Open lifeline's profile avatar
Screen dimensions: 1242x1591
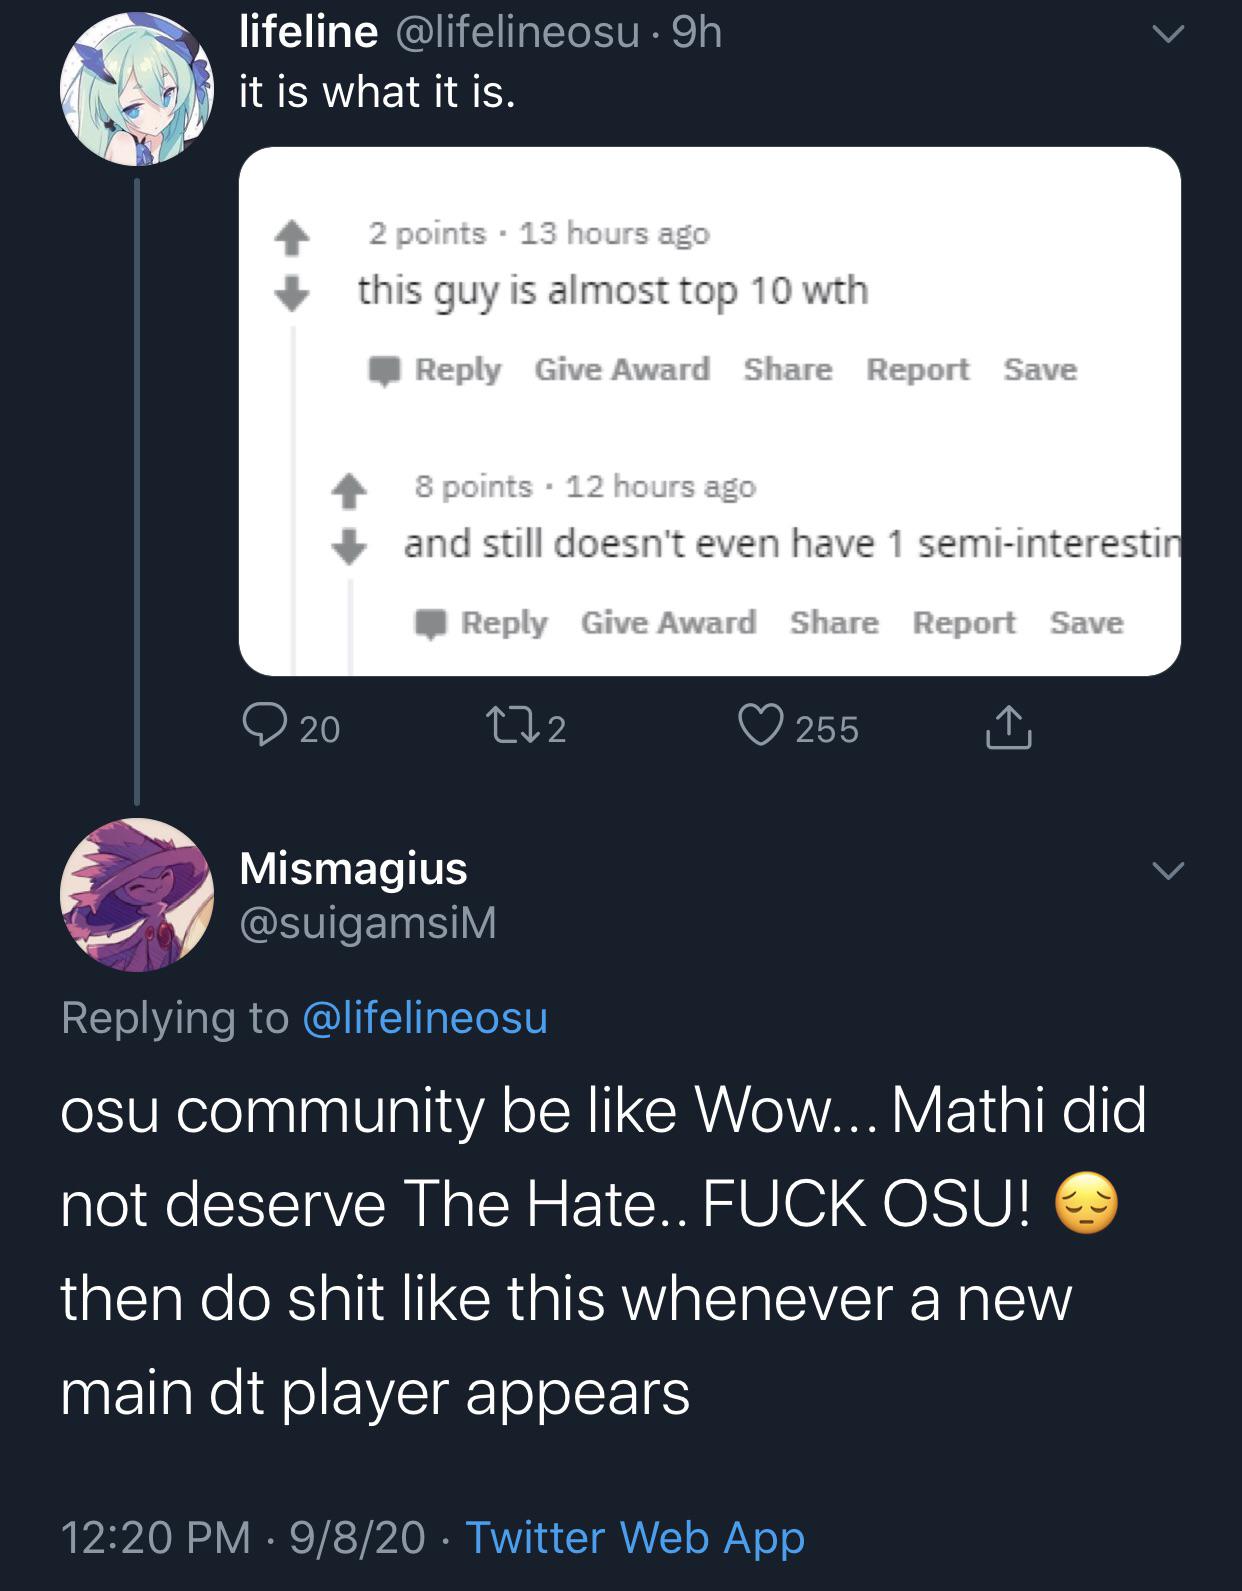tap(137, 89)
